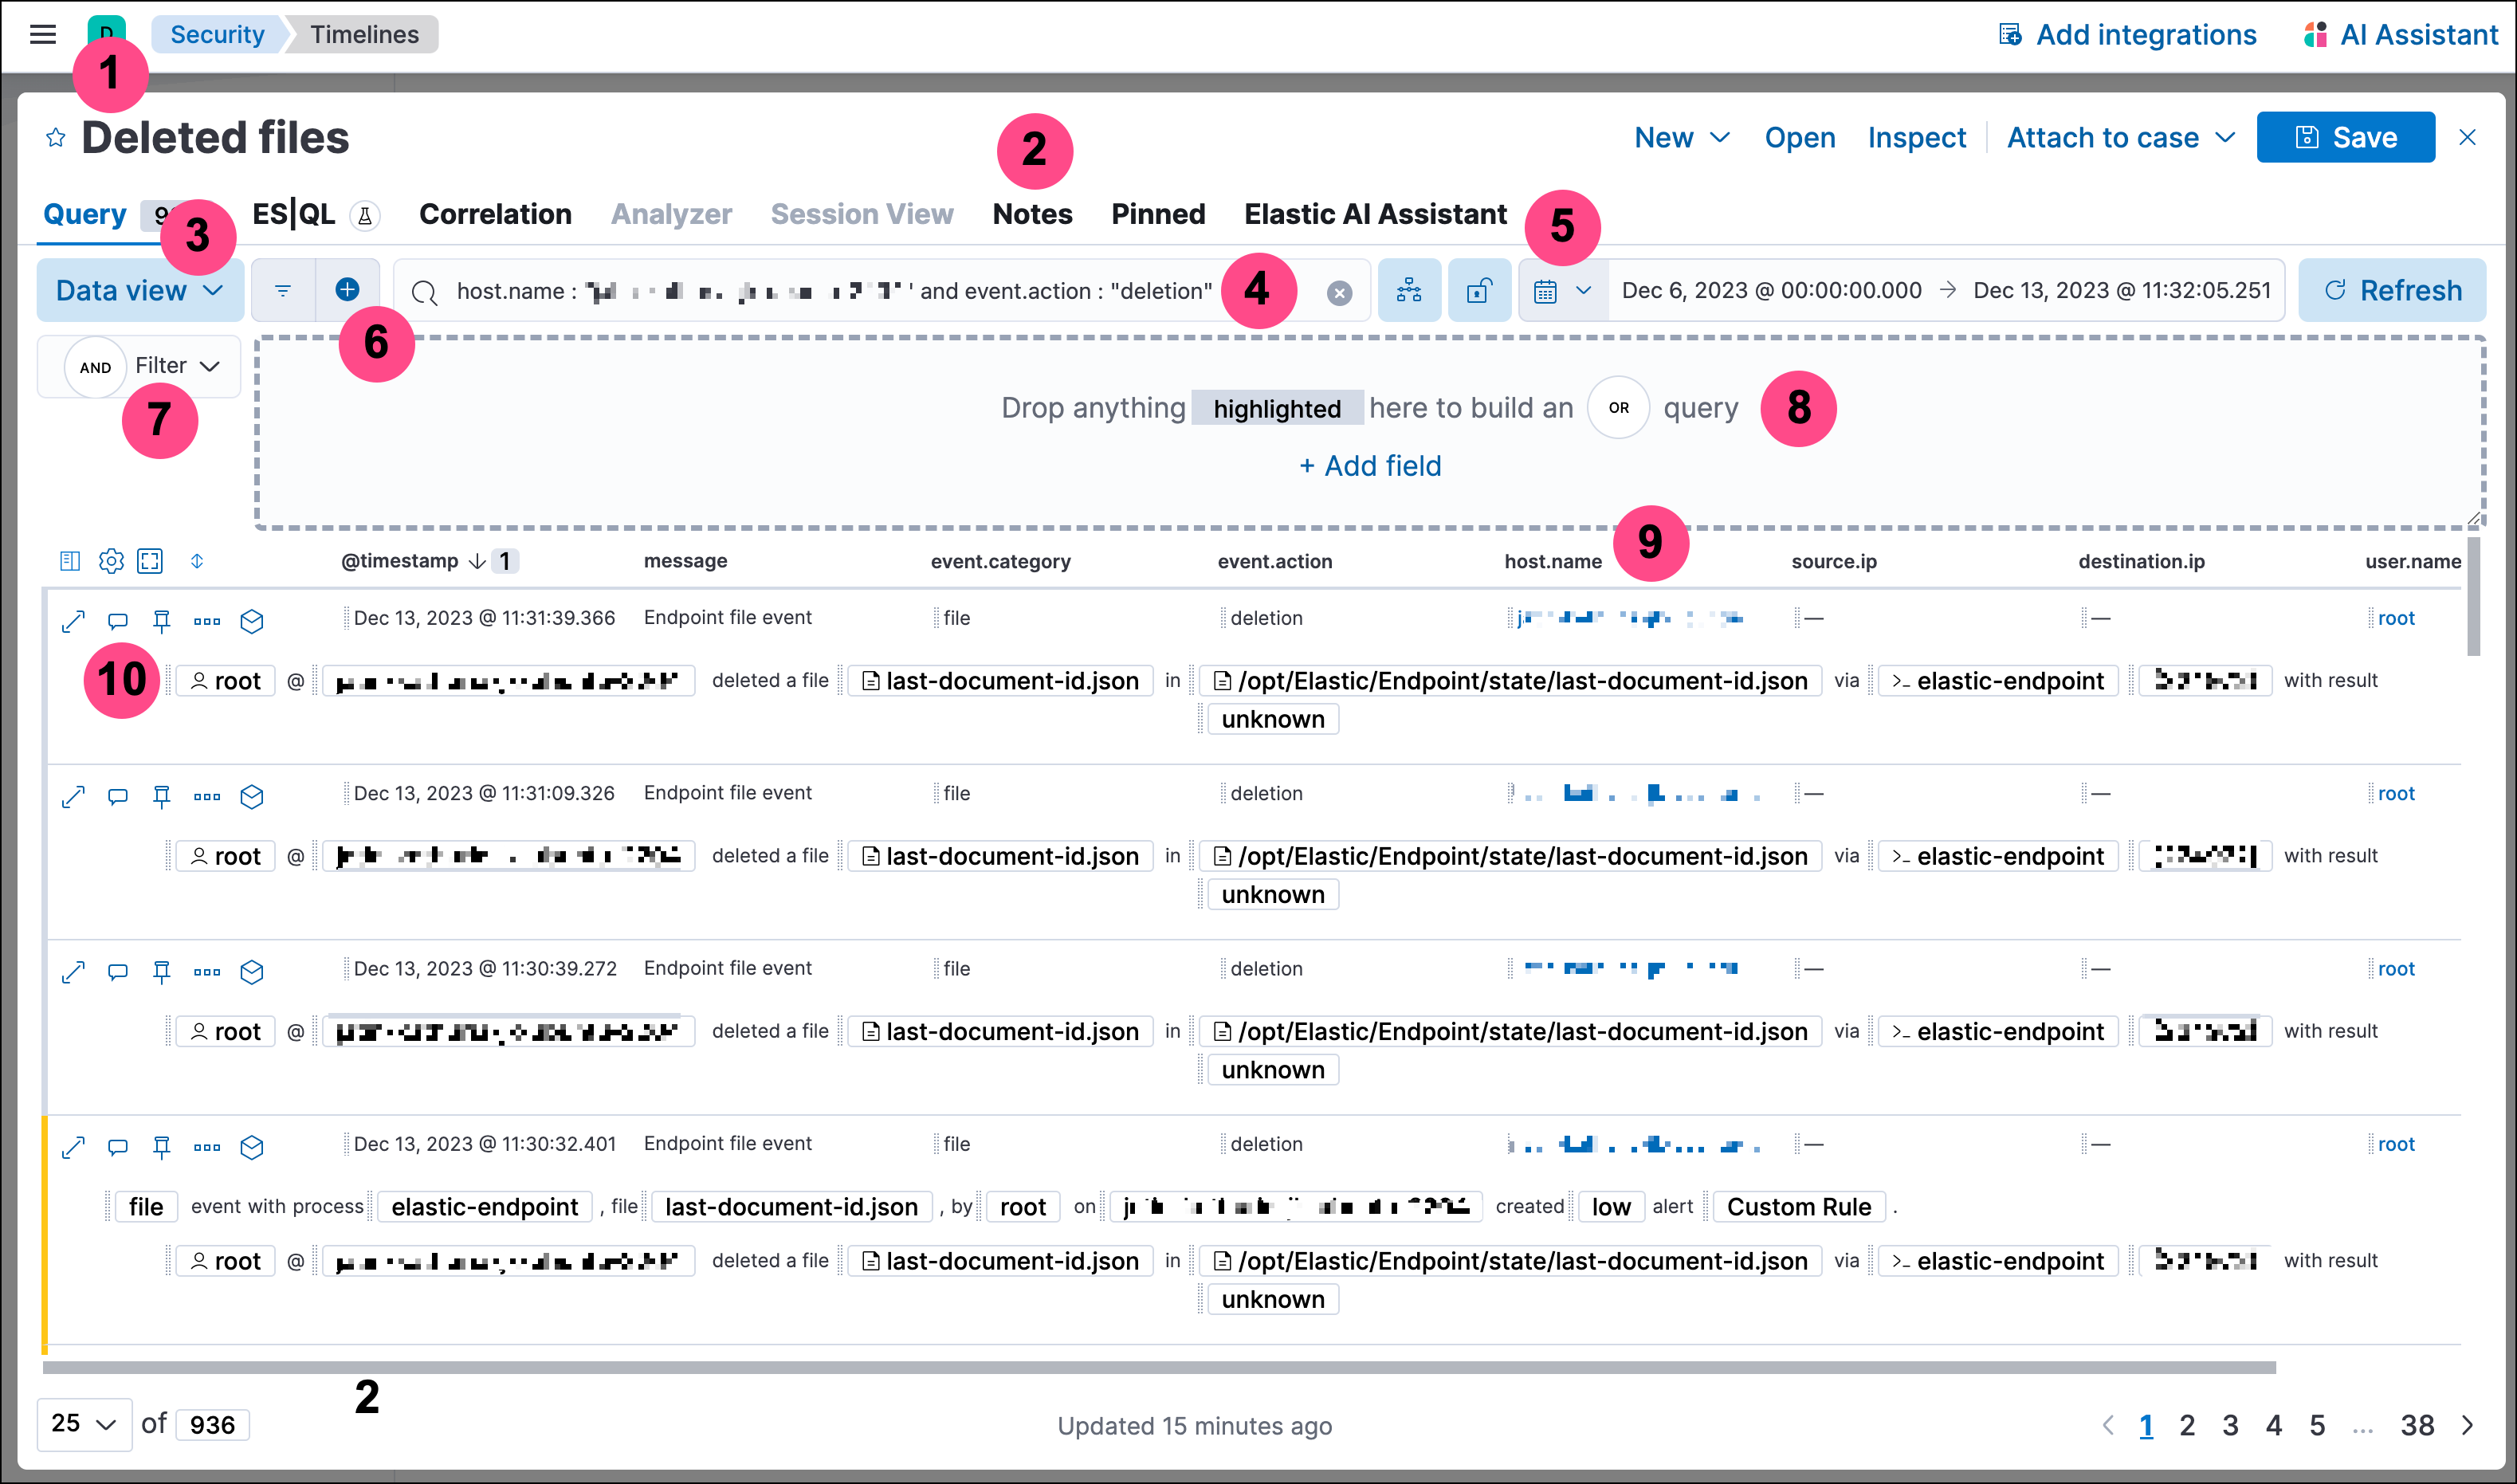Click the add note comment icon

click(x=116, y=618)
